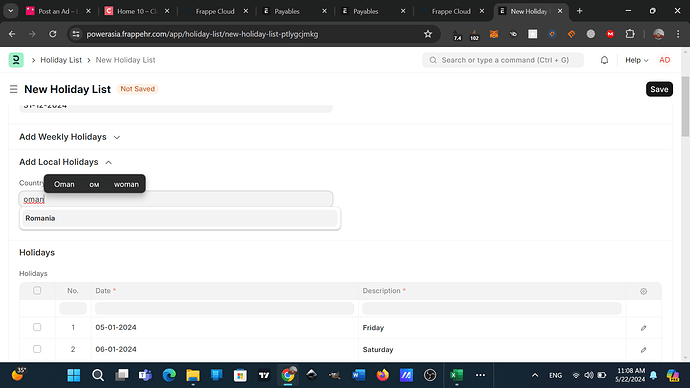Viewport: 690px width, 388px height.
Task: Open Microsoft Edge from the taskbar
Action: coord(169,375)
